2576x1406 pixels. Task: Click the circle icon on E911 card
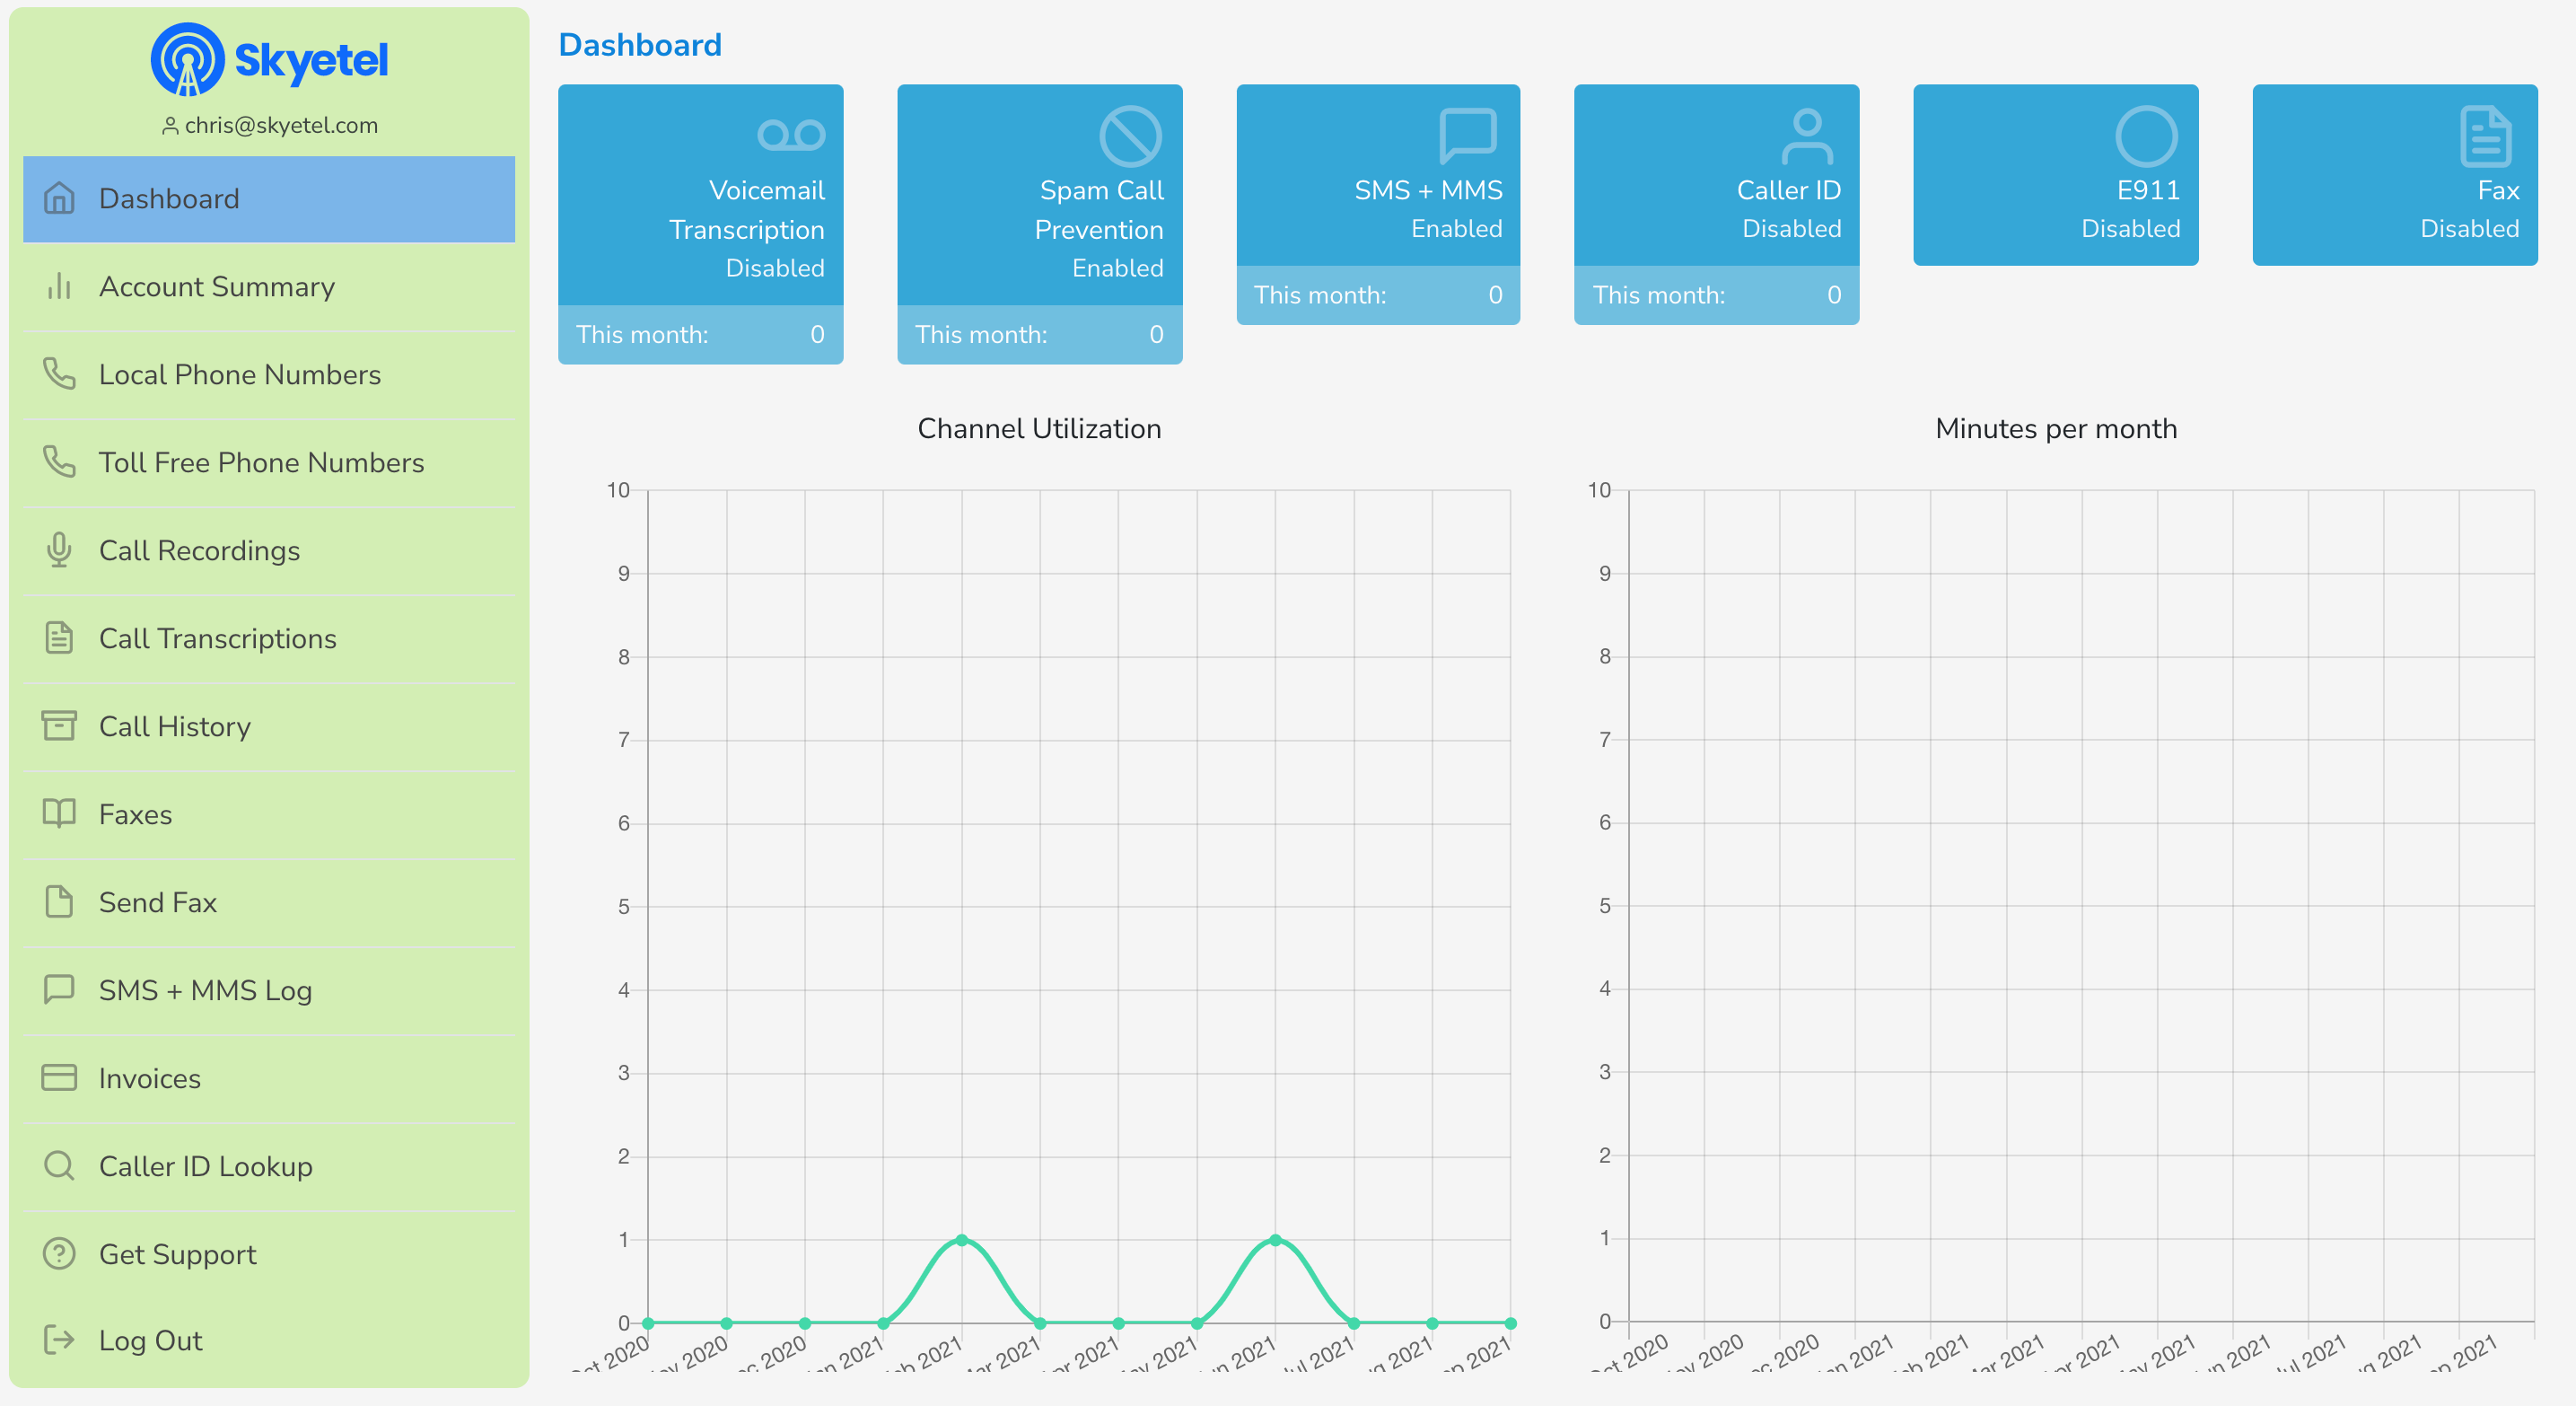click(x=2146, y=136)
